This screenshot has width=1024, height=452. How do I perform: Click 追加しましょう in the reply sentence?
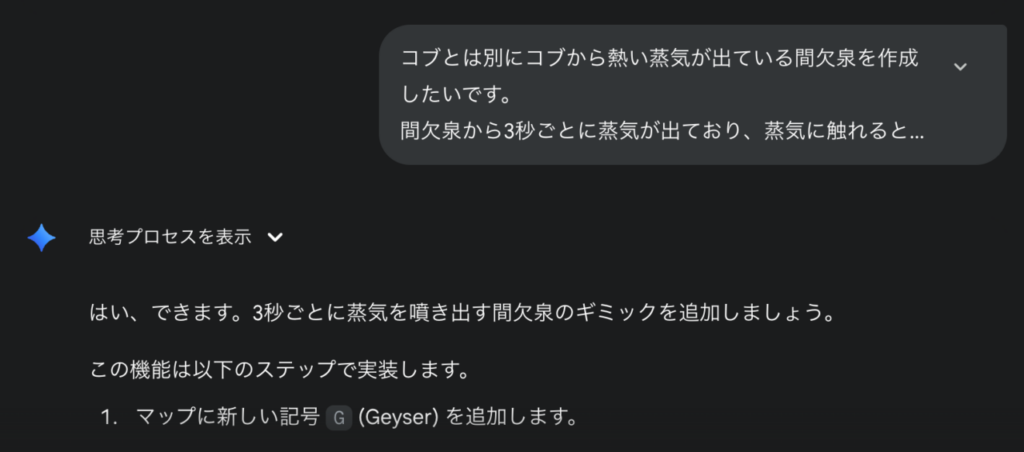pyautogui.click(x=746, y=314)
